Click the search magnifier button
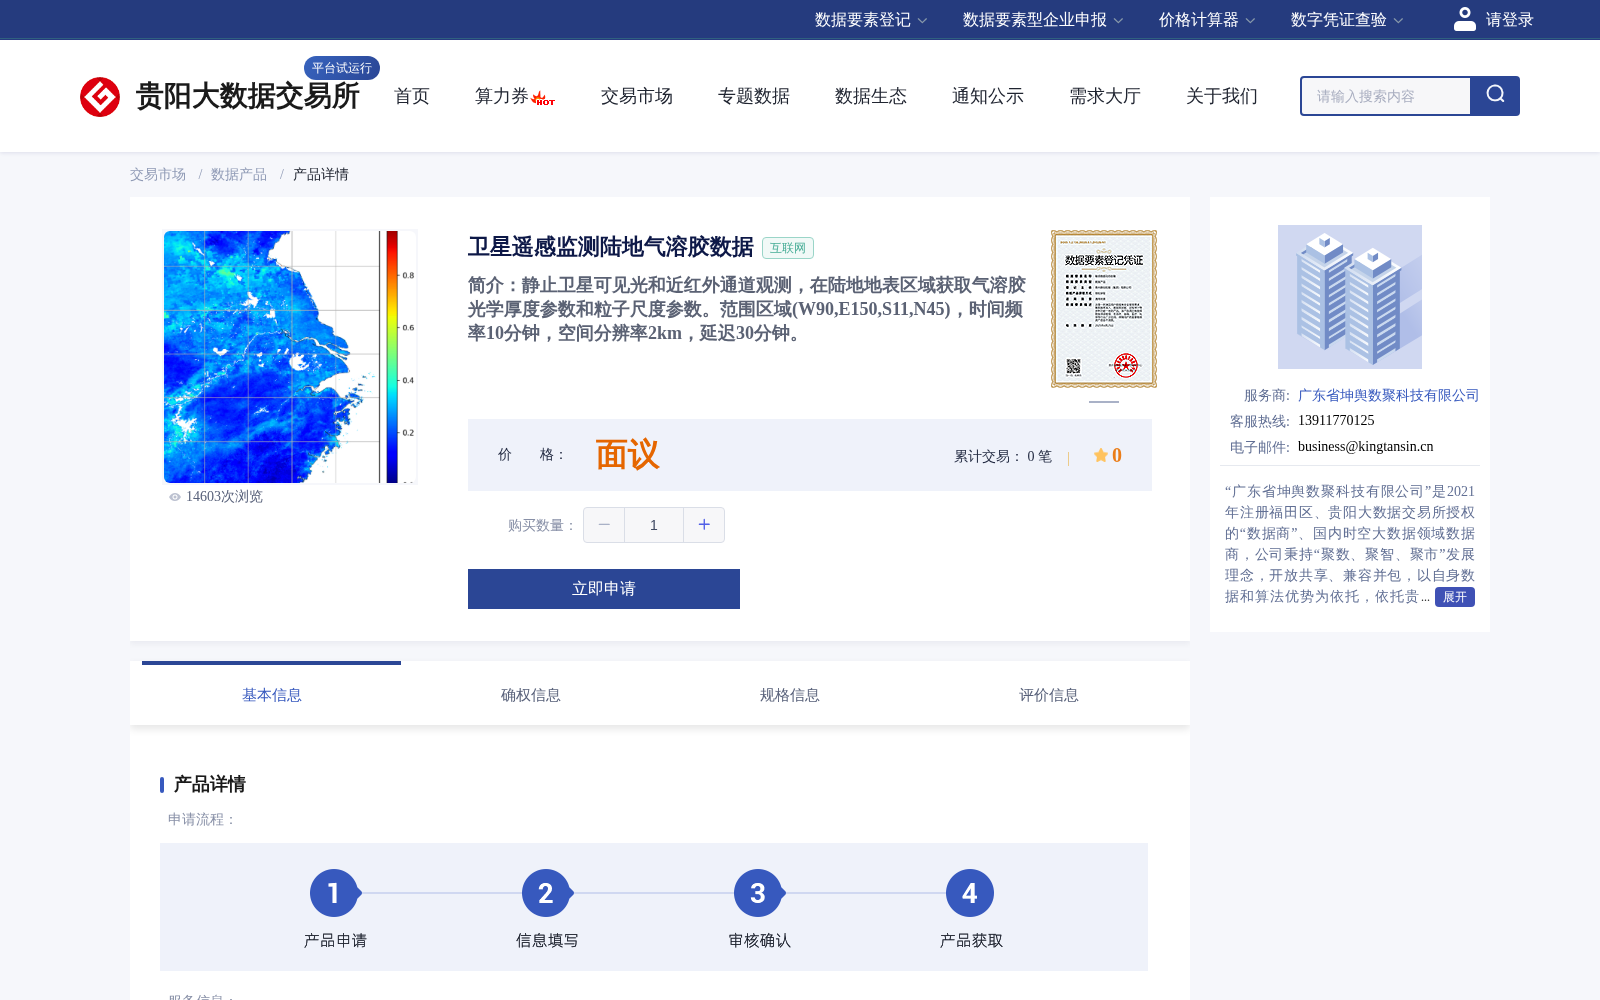 1495,96
